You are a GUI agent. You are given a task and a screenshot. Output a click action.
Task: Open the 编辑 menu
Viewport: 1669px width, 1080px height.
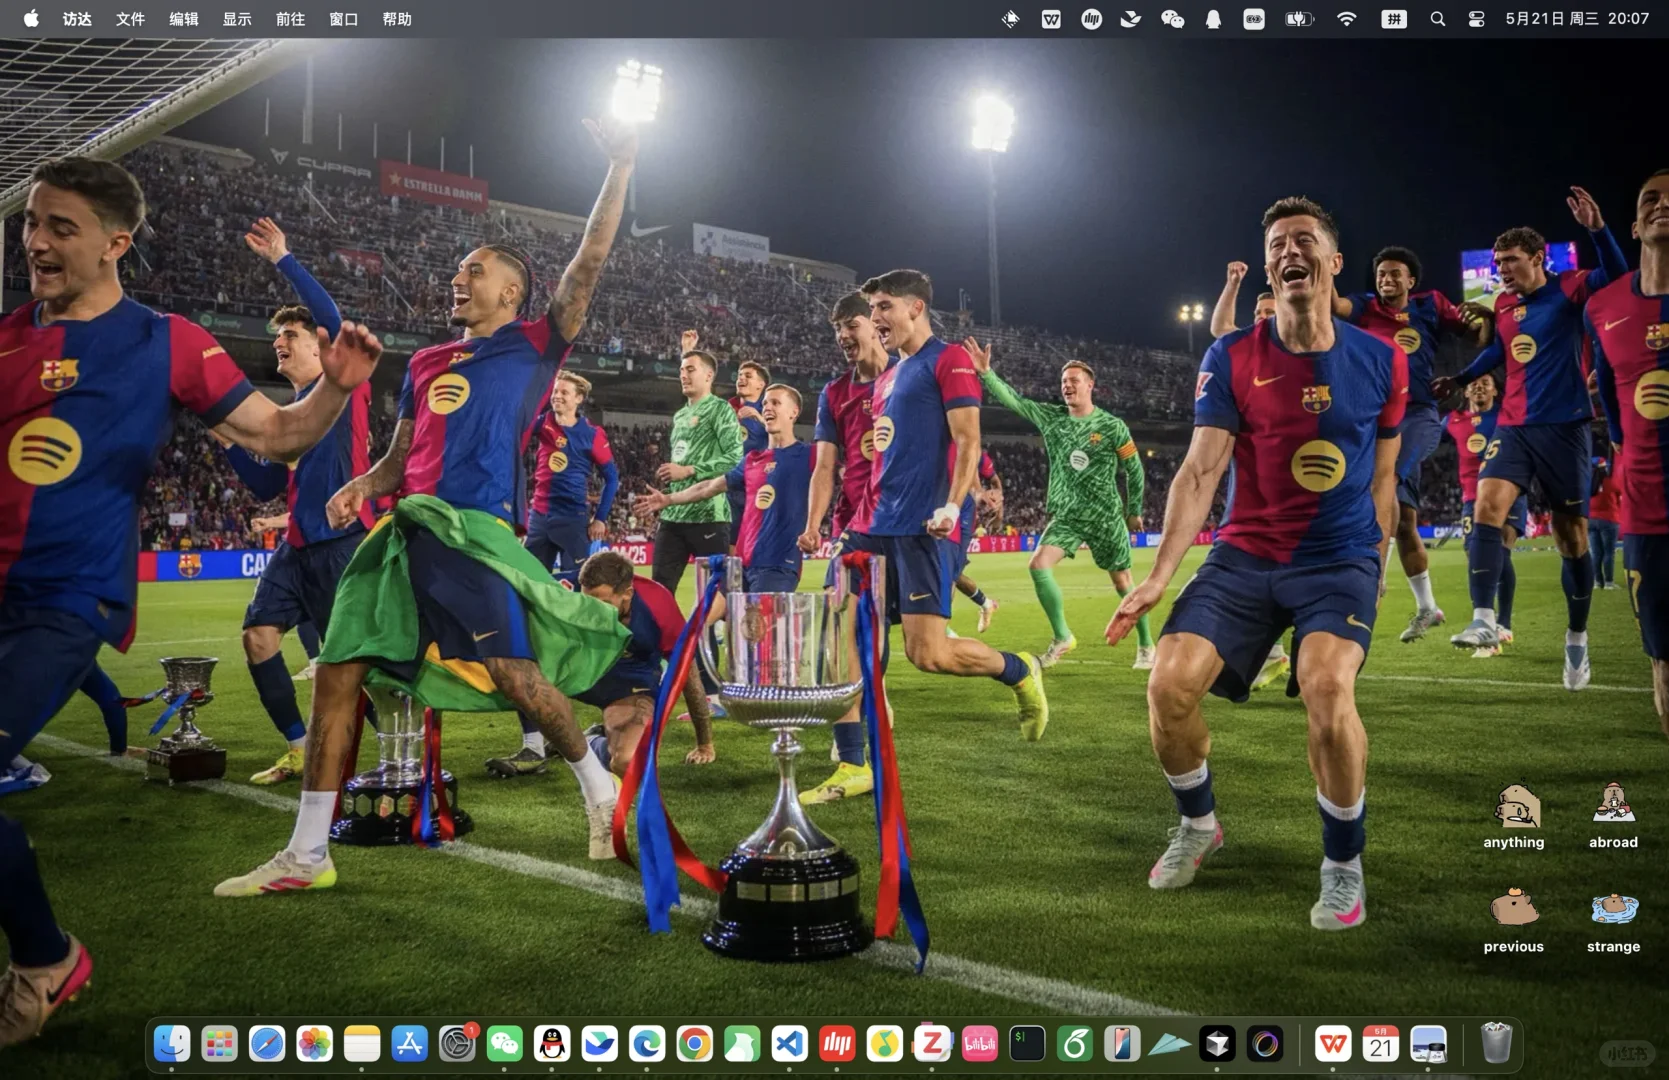click(184, 18)
